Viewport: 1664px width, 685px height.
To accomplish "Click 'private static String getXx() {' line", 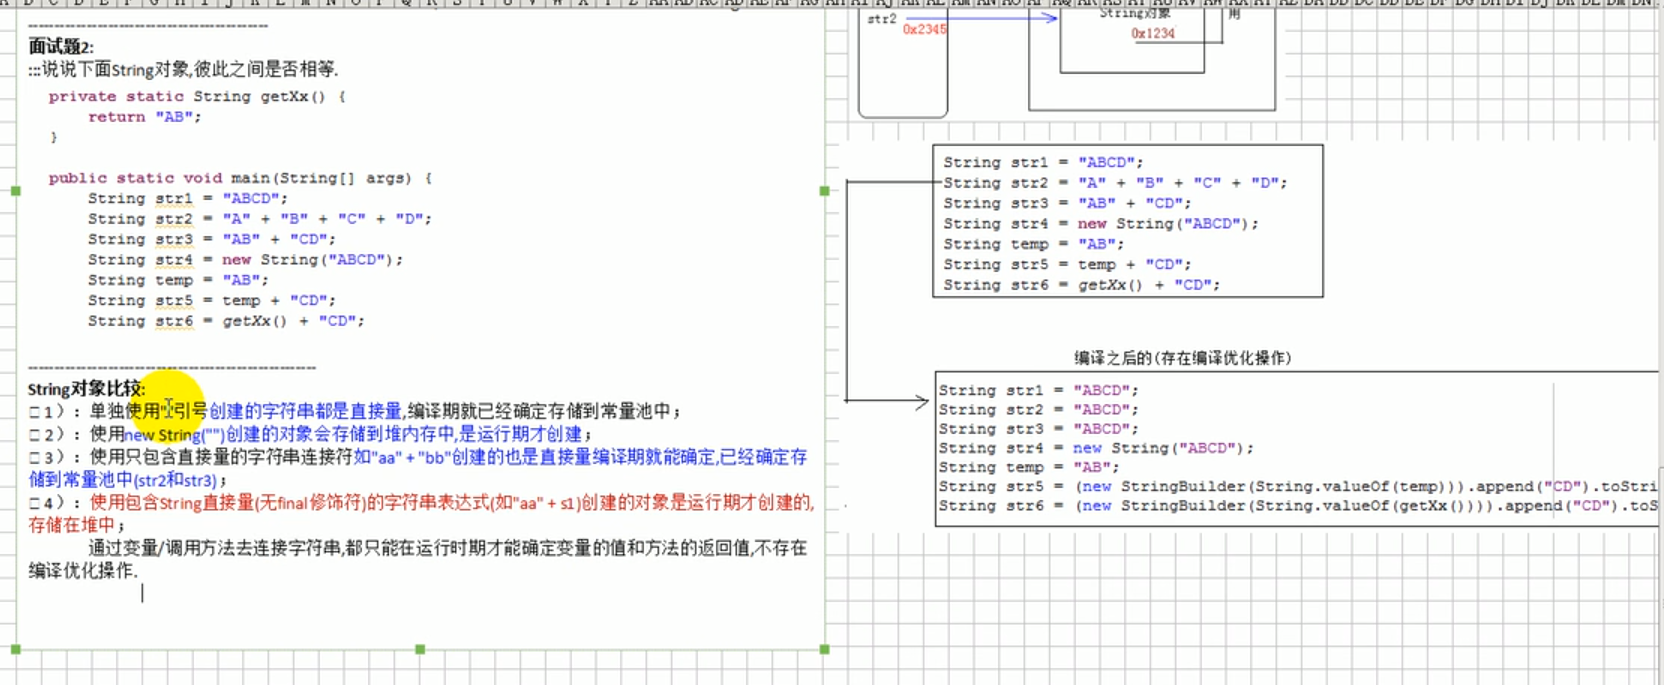I will pos(197,97).
